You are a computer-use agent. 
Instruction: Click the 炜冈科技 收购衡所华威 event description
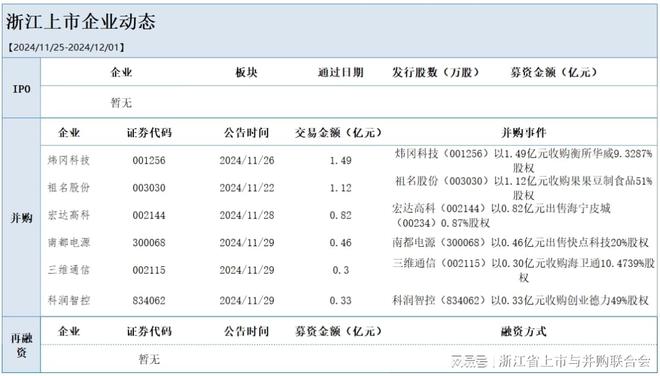[523, 160]
